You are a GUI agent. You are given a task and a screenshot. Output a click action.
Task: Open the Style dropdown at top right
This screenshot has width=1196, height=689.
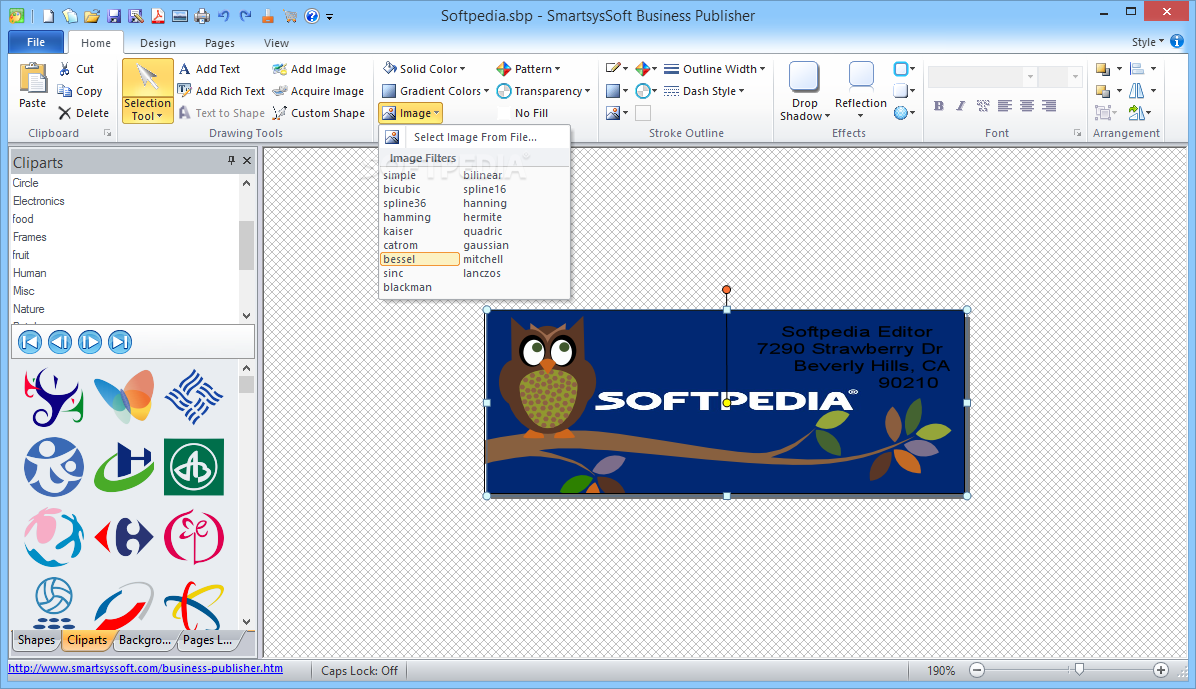(1148, 42)
